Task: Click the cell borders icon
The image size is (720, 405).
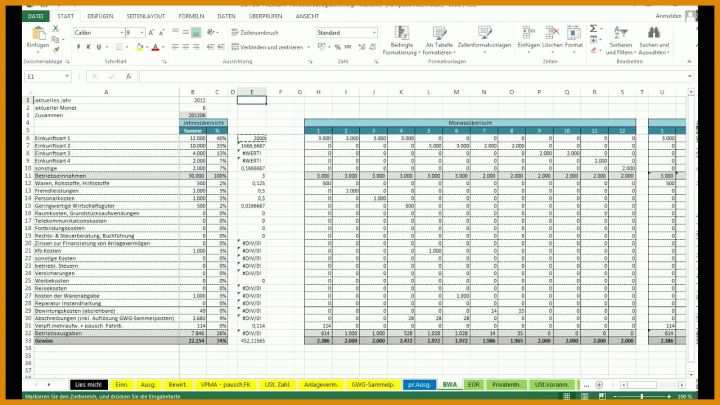Action: tap(119, 47)
